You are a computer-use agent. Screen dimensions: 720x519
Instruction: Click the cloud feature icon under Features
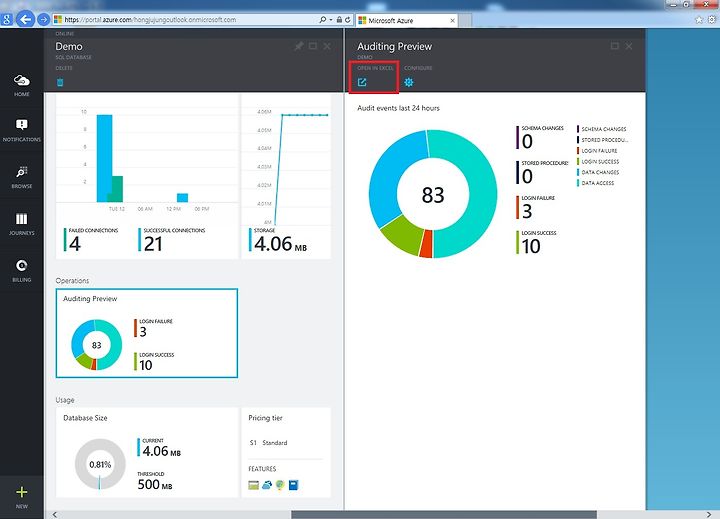click(x=267, y=485)
